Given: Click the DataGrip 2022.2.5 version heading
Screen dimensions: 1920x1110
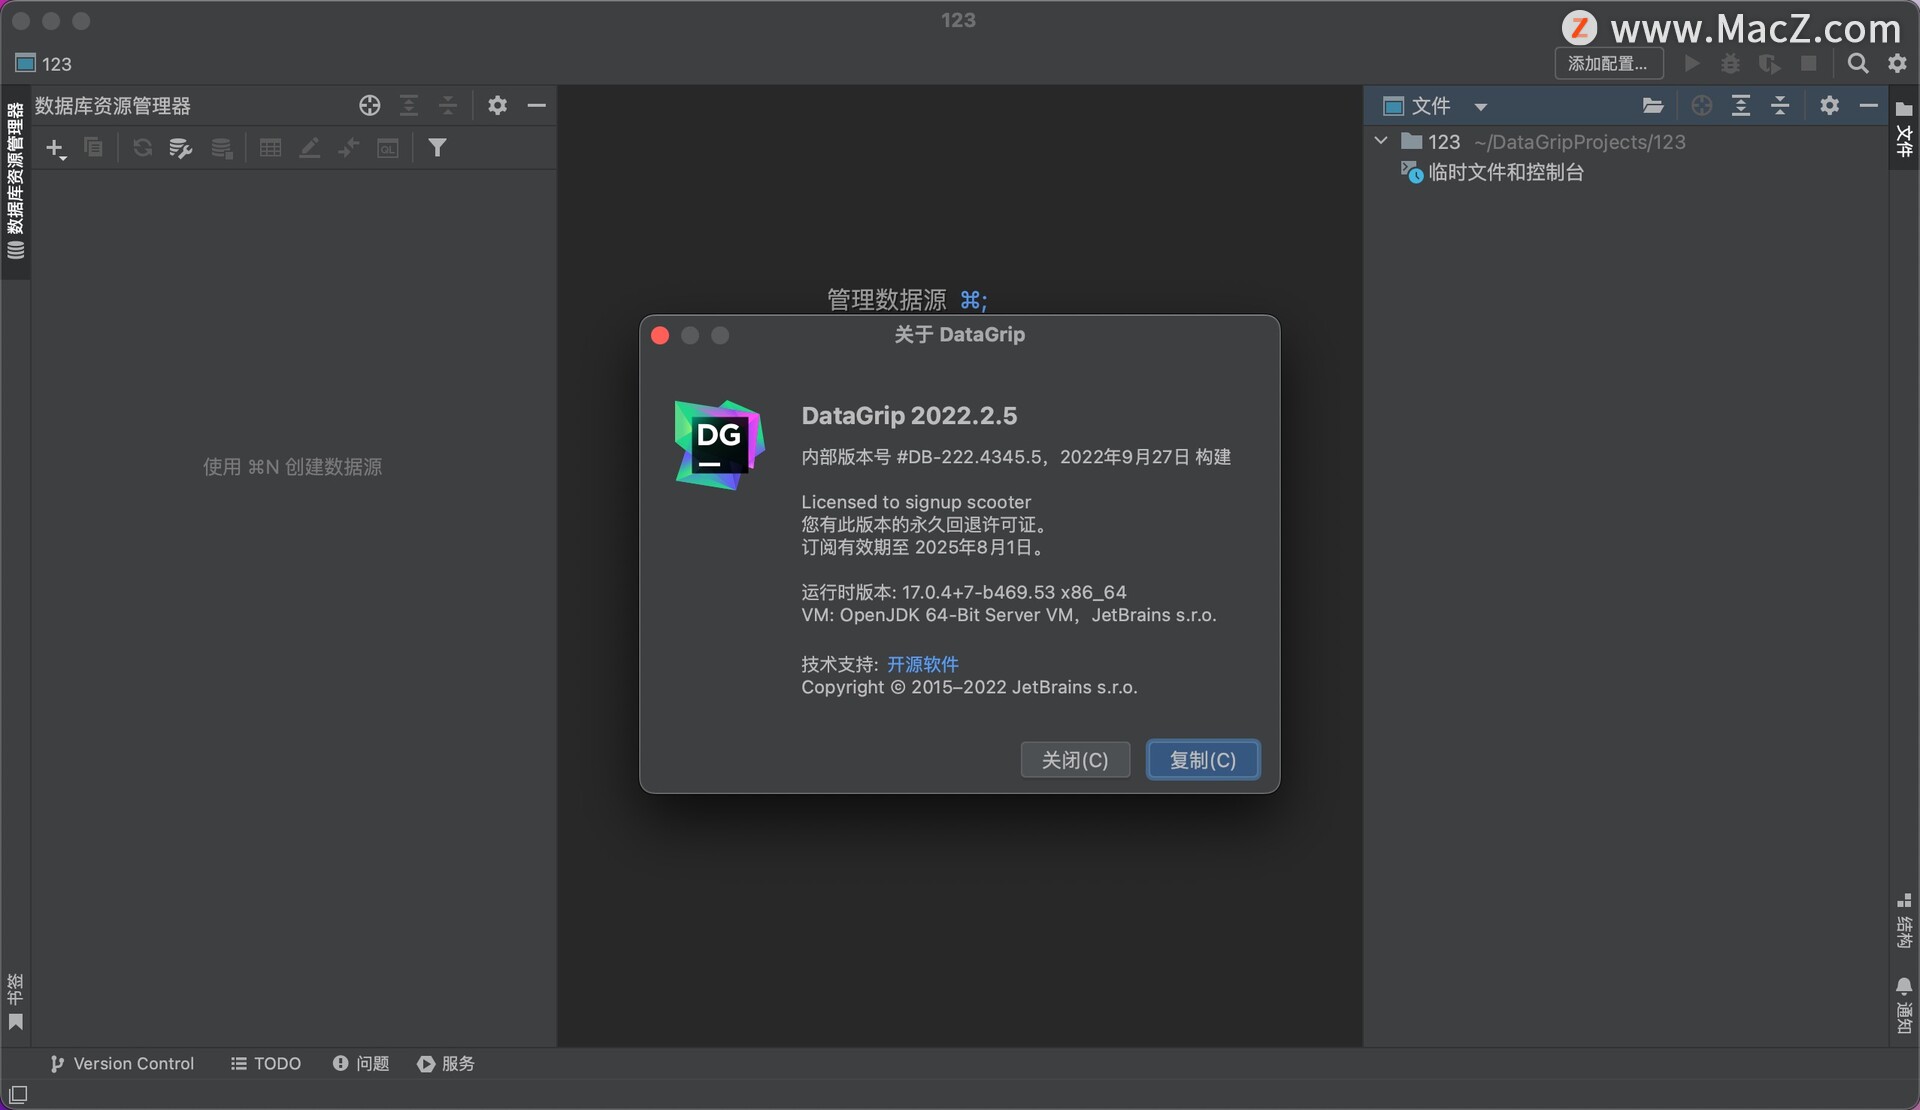Looking at the screenshot, I should point(909,416).
